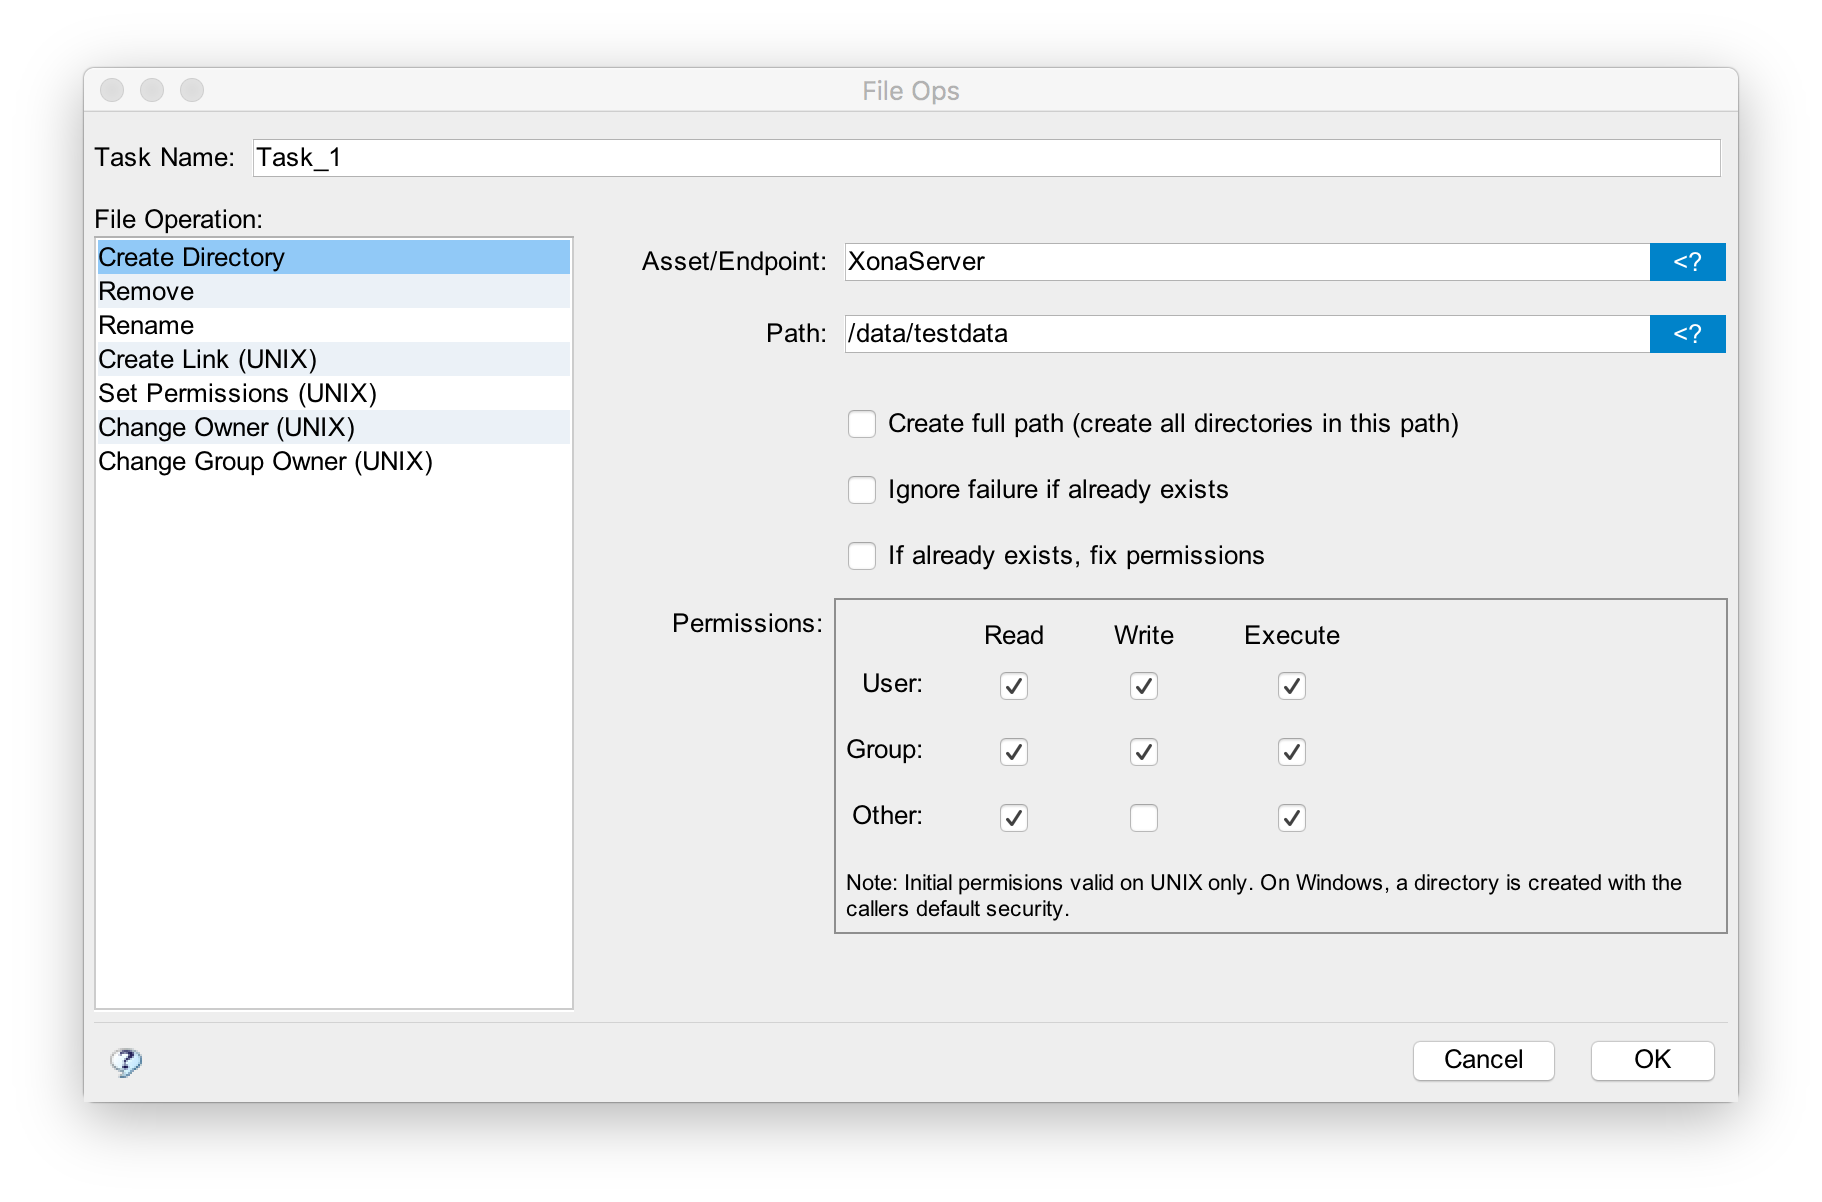
Task: Enable Create full path checkbox
Action: [x=862, y=424]
